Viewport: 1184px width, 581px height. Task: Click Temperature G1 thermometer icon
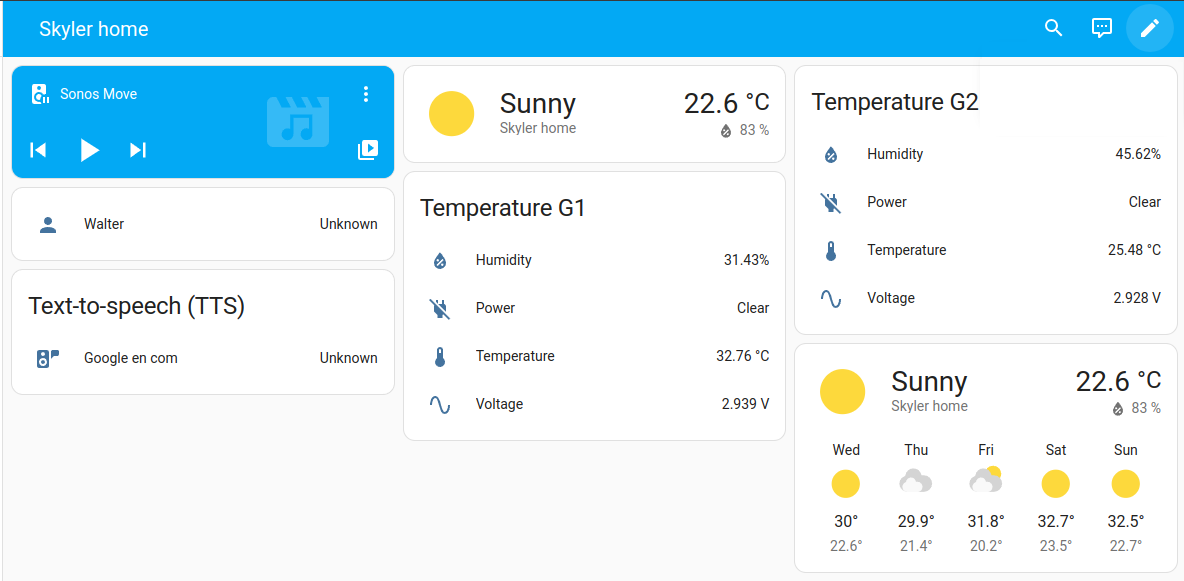tap(440, 356)
